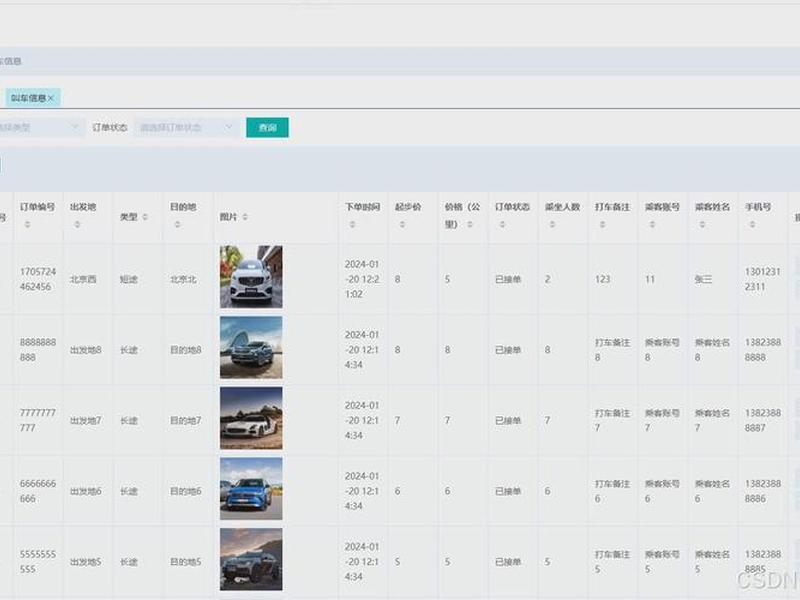The width and height of the screenshot is (800, 600).
Task: Open car image in 出发地5 row
Action: [x=251, y=559]
